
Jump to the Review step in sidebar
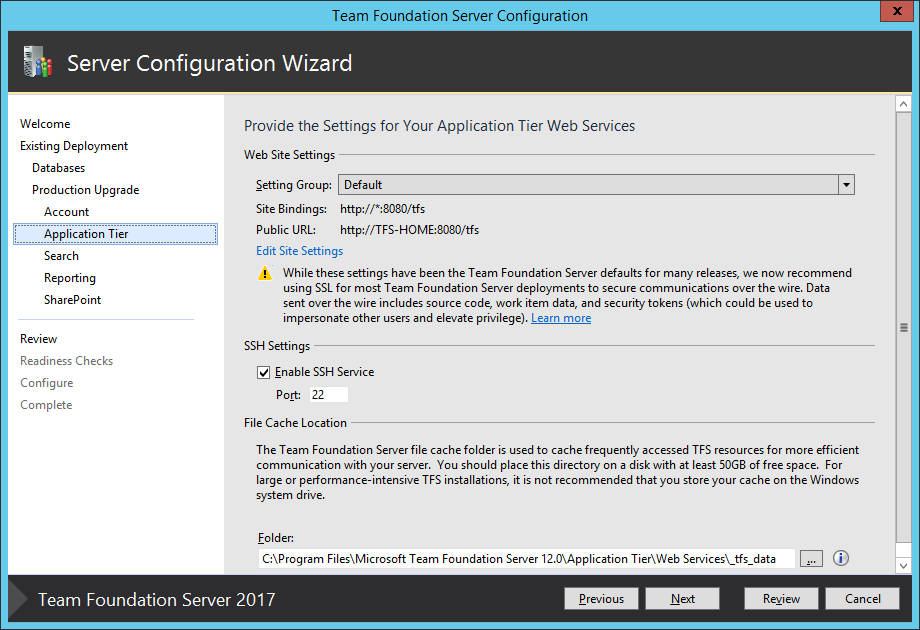point(38,339)
